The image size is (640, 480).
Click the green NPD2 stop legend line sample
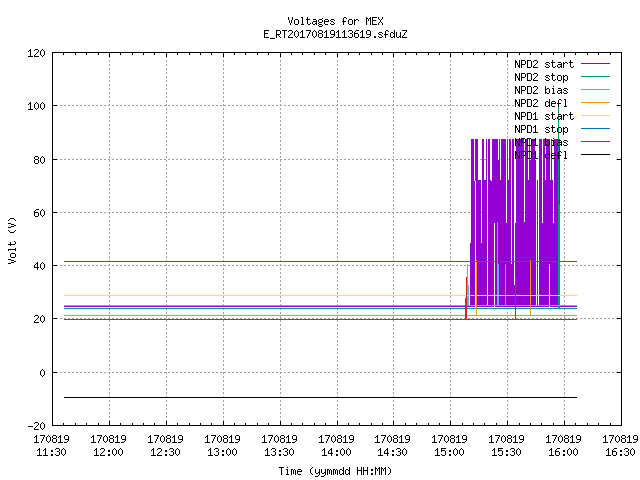(x=595, y=76)
